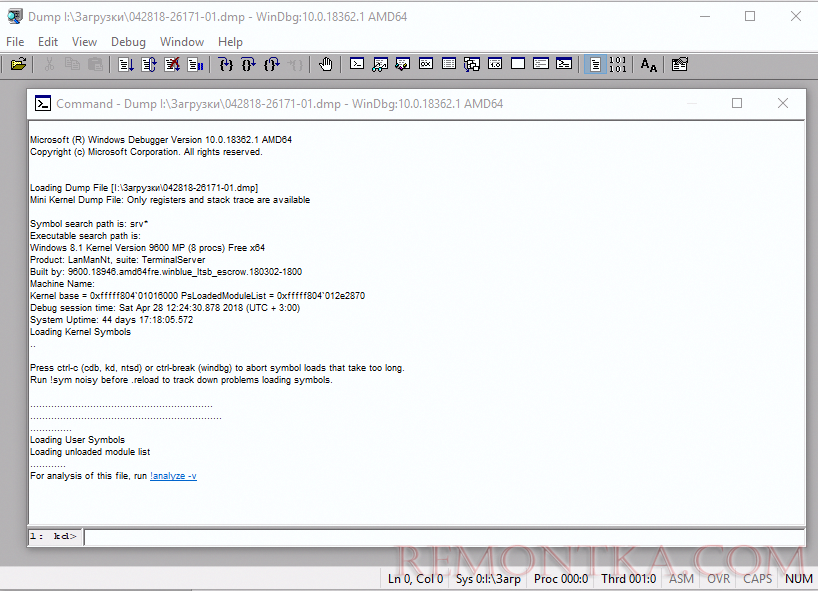Open the Command Browser toolbar icon

click(564, 64)
